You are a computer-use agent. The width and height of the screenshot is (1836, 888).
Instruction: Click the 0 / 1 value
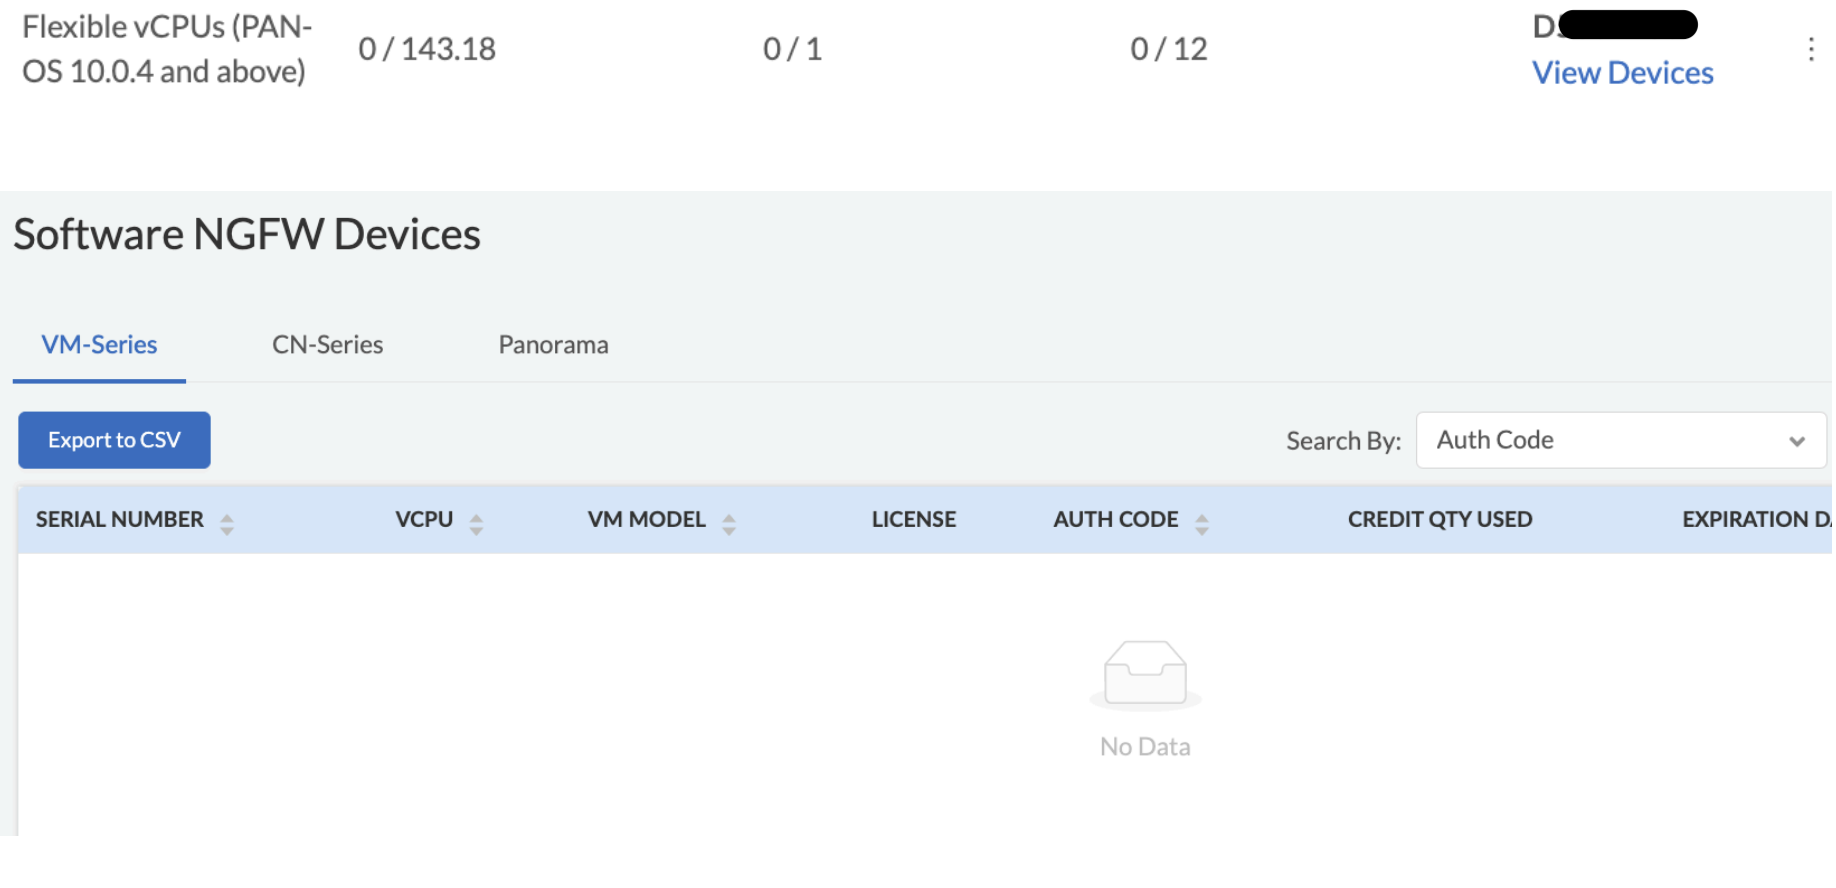(792, 49)
